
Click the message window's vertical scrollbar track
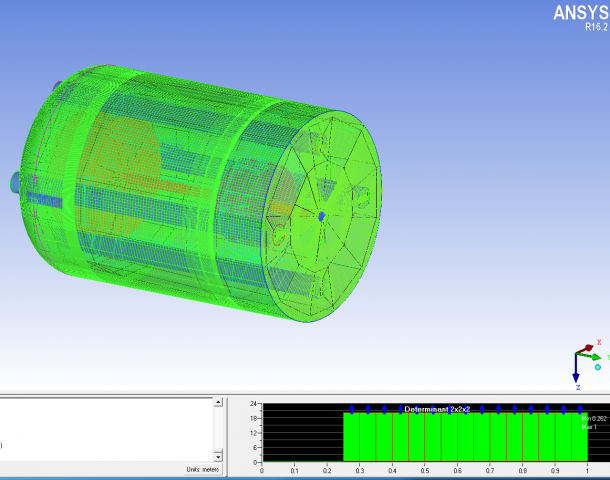pos(217,430)
